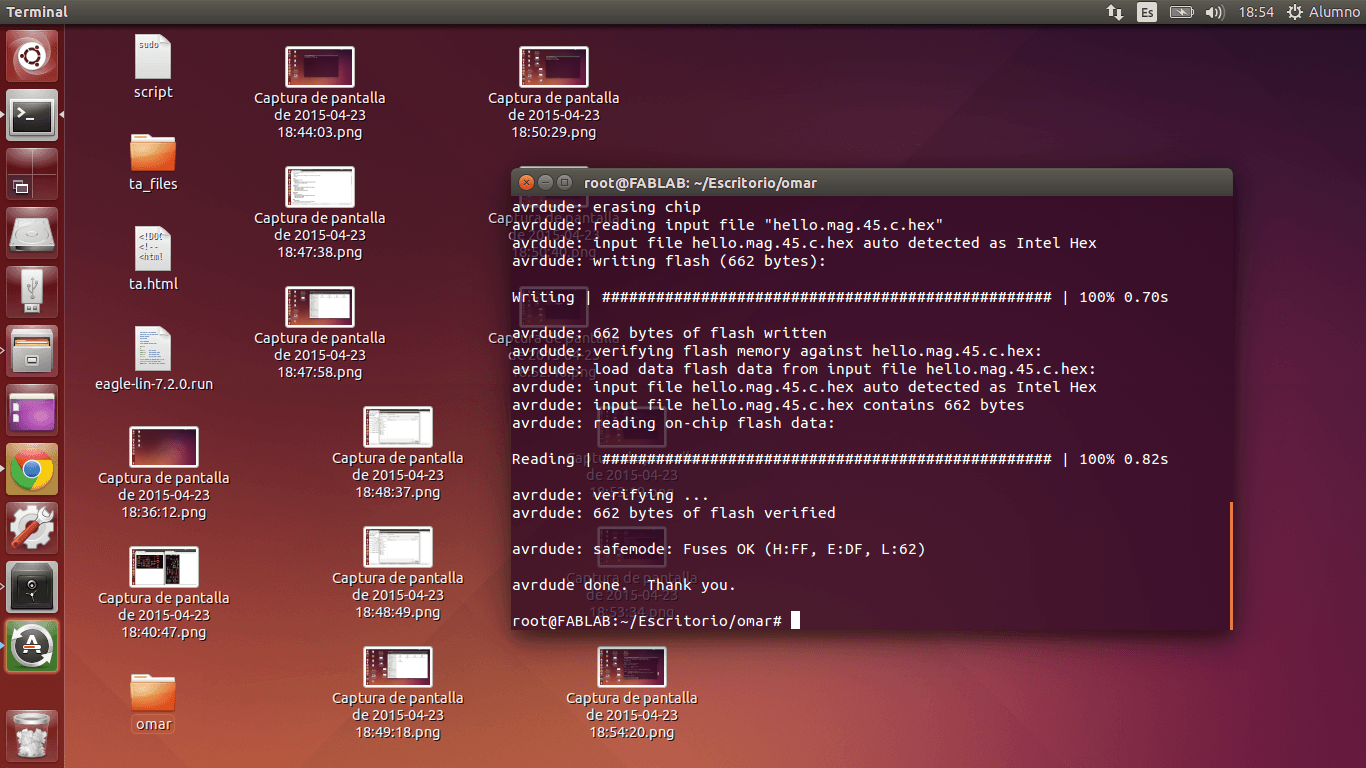The width and height of the screenshot is (1366, 768).
Task: Open the hard disk drive launcher icon
Action: tap(32, 233)
